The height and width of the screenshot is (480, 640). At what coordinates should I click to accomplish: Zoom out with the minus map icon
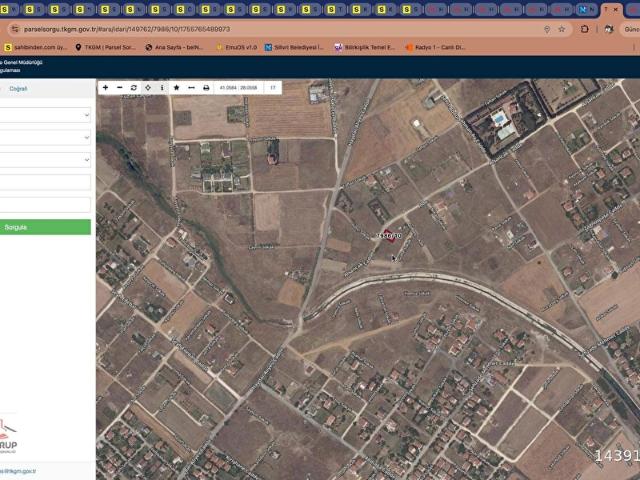click(120, 88)
